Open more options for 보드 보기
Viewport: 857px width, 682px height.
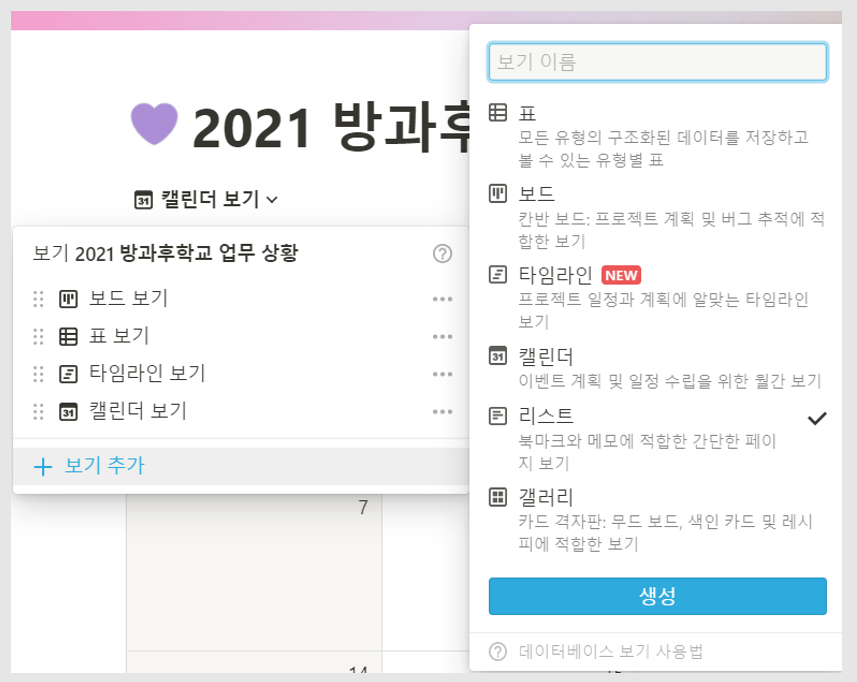442,299
